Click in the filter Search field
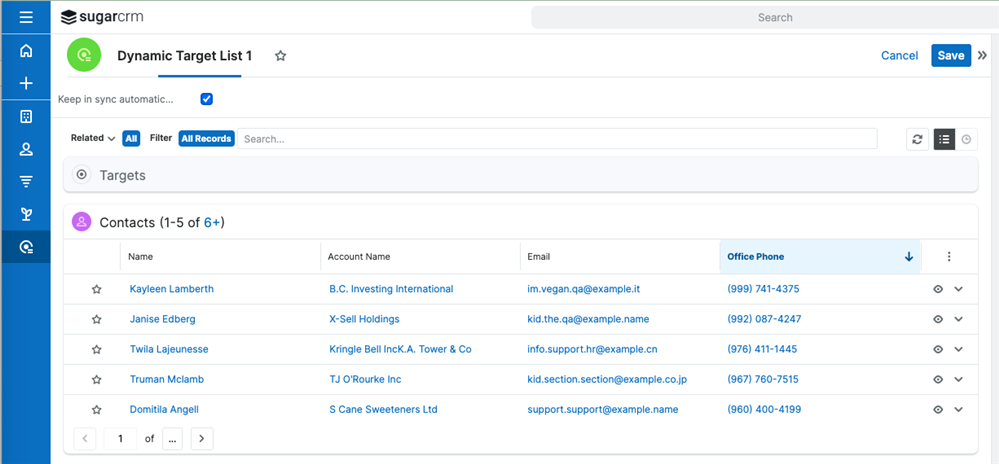Screen dimensions: 999x464 557,139
